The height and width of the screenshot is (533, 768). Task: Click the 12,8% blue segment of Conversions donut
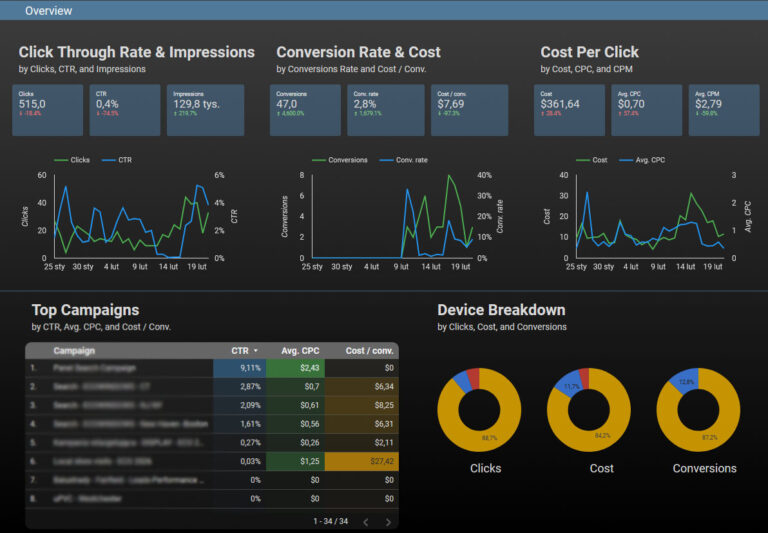[686, 382]
